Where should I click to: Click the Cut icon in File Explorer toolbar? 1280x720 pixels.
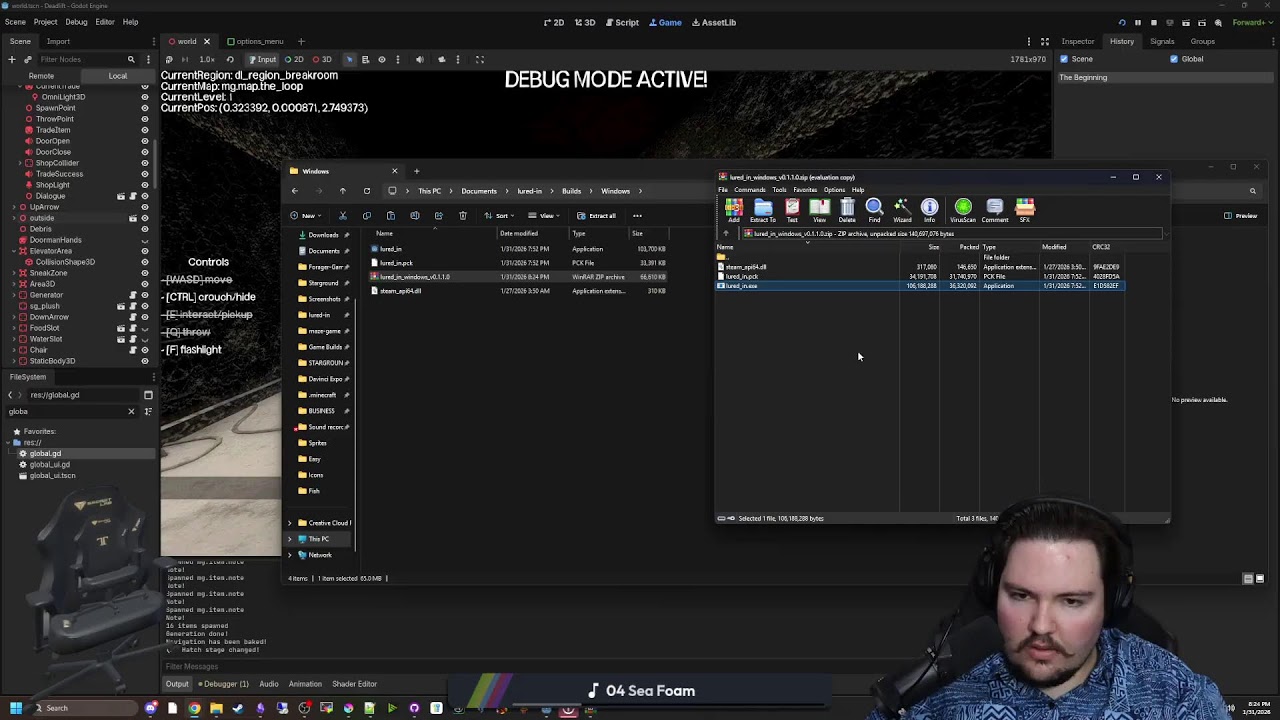342,215
